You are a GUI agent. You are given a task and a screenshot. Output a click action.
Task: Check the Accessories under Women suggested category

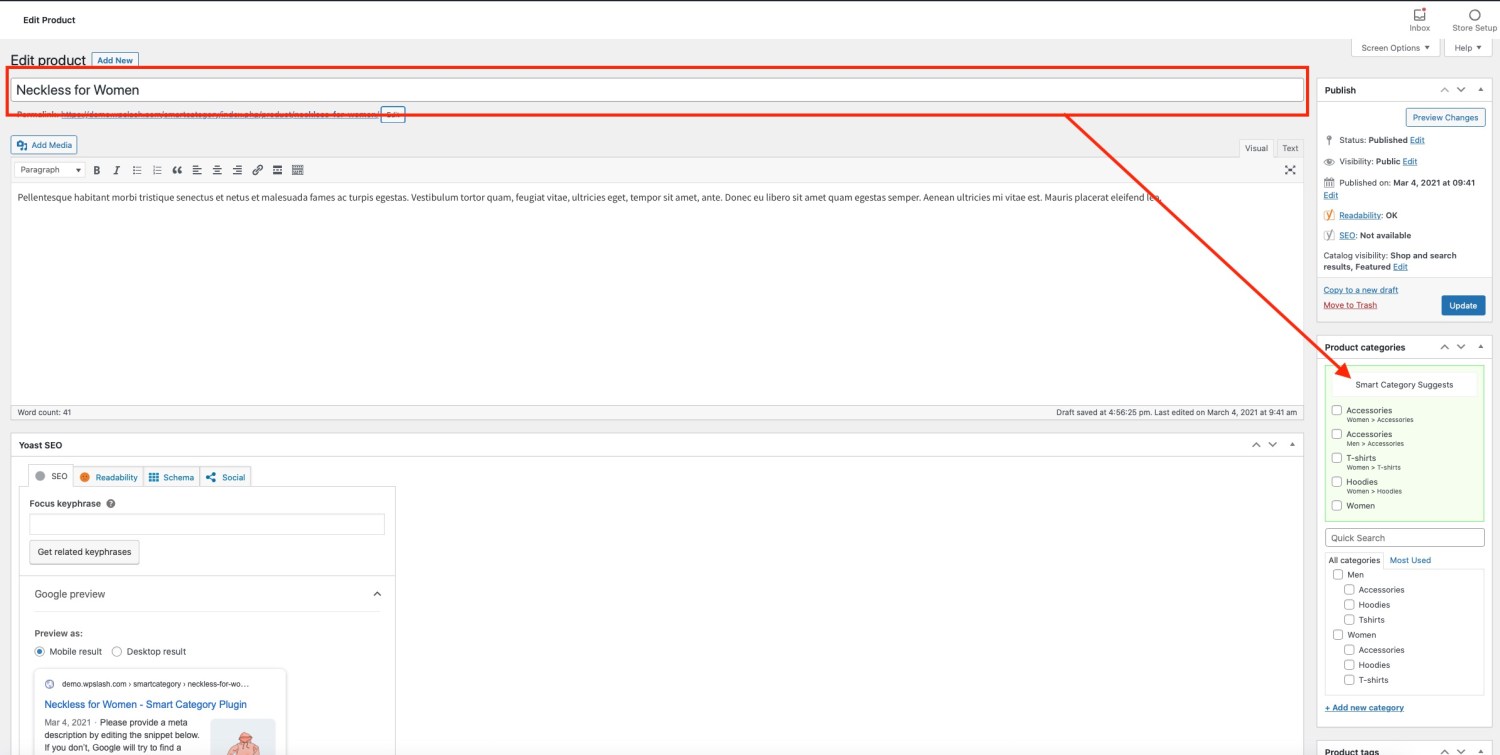point(1337,410)
